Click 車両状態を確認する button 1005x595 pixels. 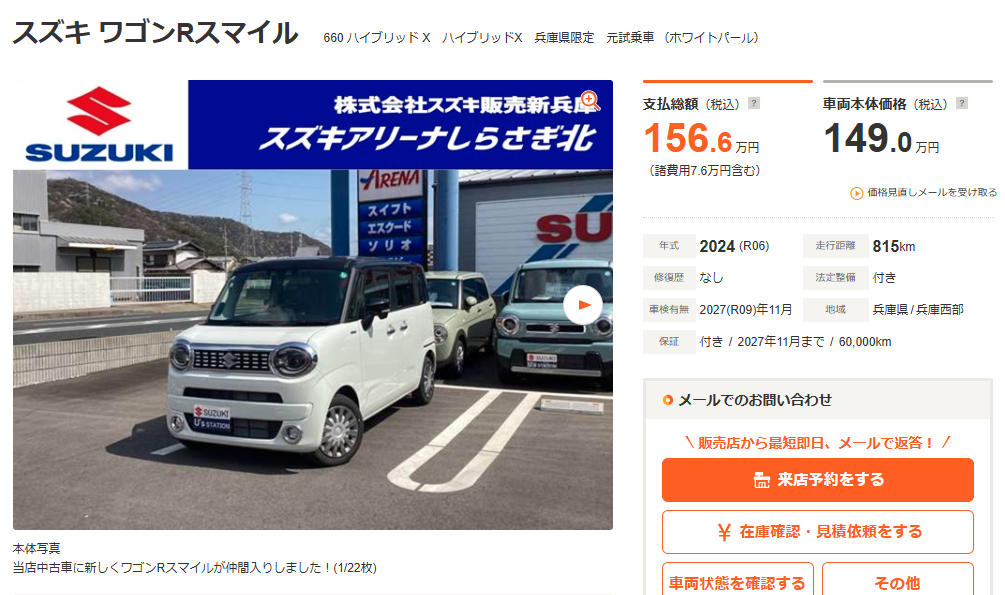pos(738,580)
